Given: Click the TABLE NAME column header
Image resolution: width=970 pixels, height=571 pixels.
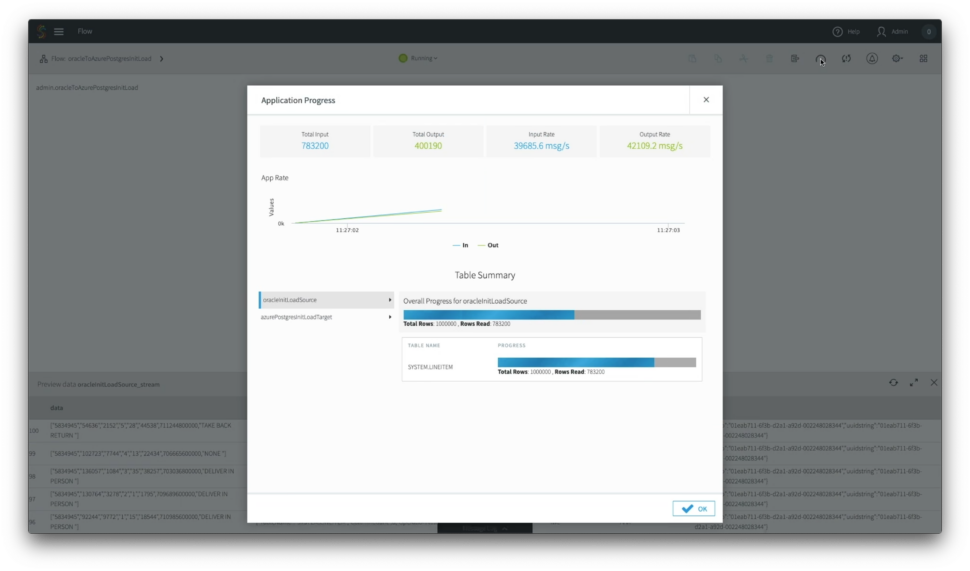Looking at the screenshot, I should tap(424, 346).
